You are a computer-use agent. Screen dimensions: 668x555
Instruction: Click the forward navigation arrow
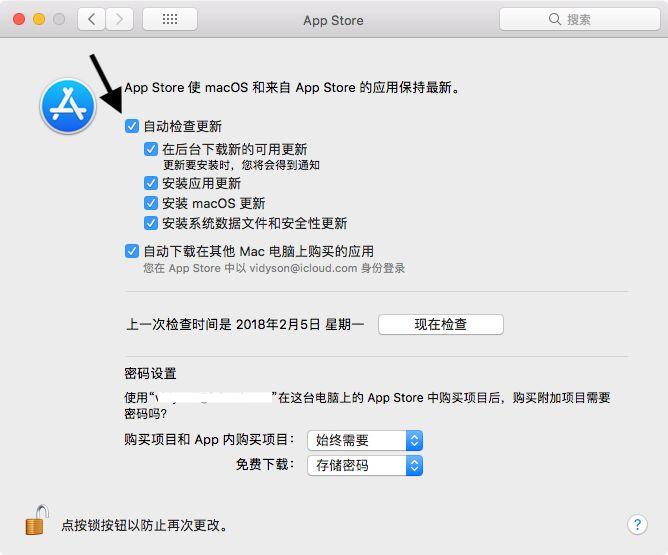120,19
